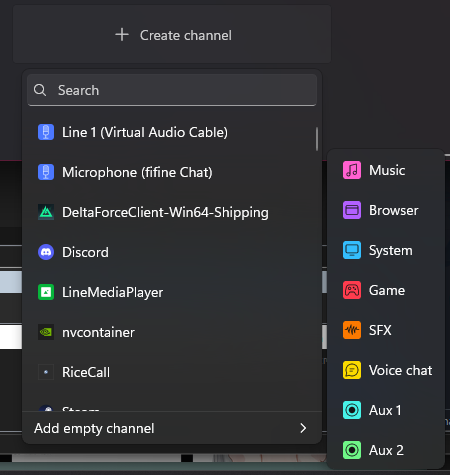This screenshot has width=450, height=475.
Task: Click the microphone icon for Line 1
Action: pos(46,132)
